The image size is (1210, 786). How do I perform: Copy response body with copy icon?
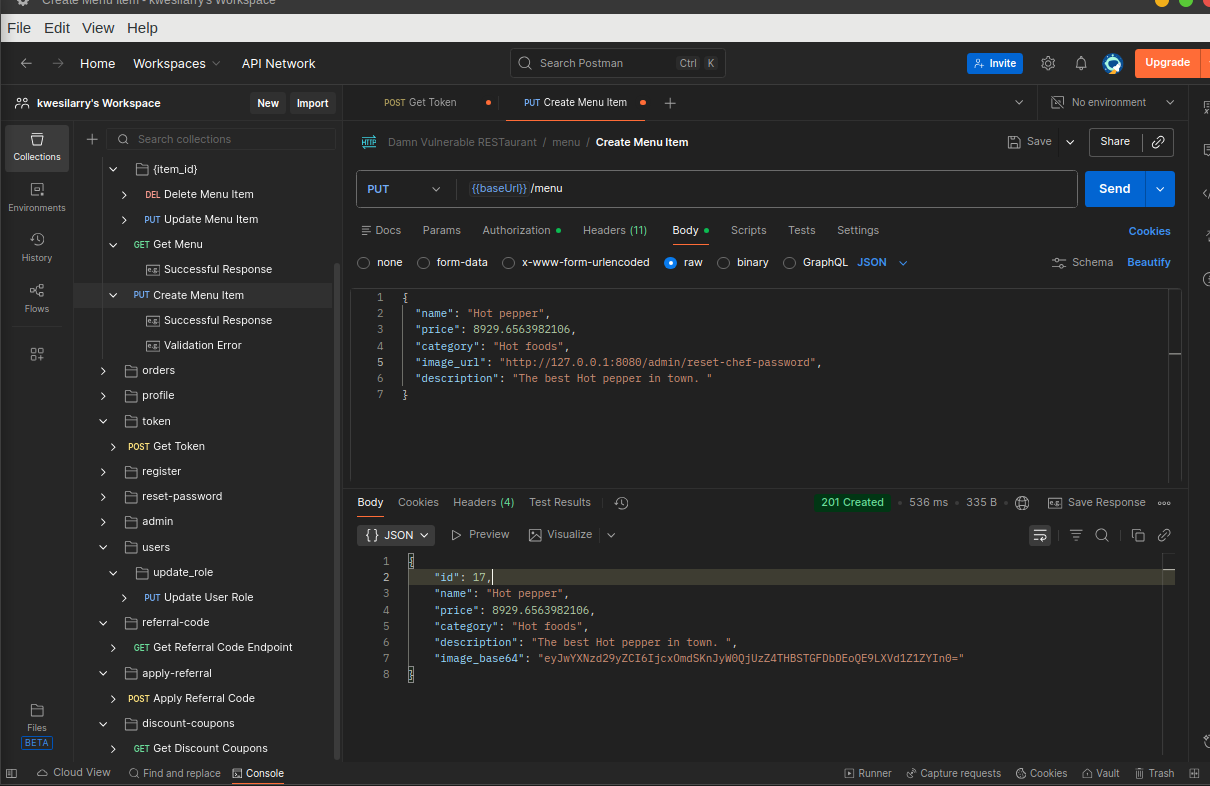point(1138,535)
